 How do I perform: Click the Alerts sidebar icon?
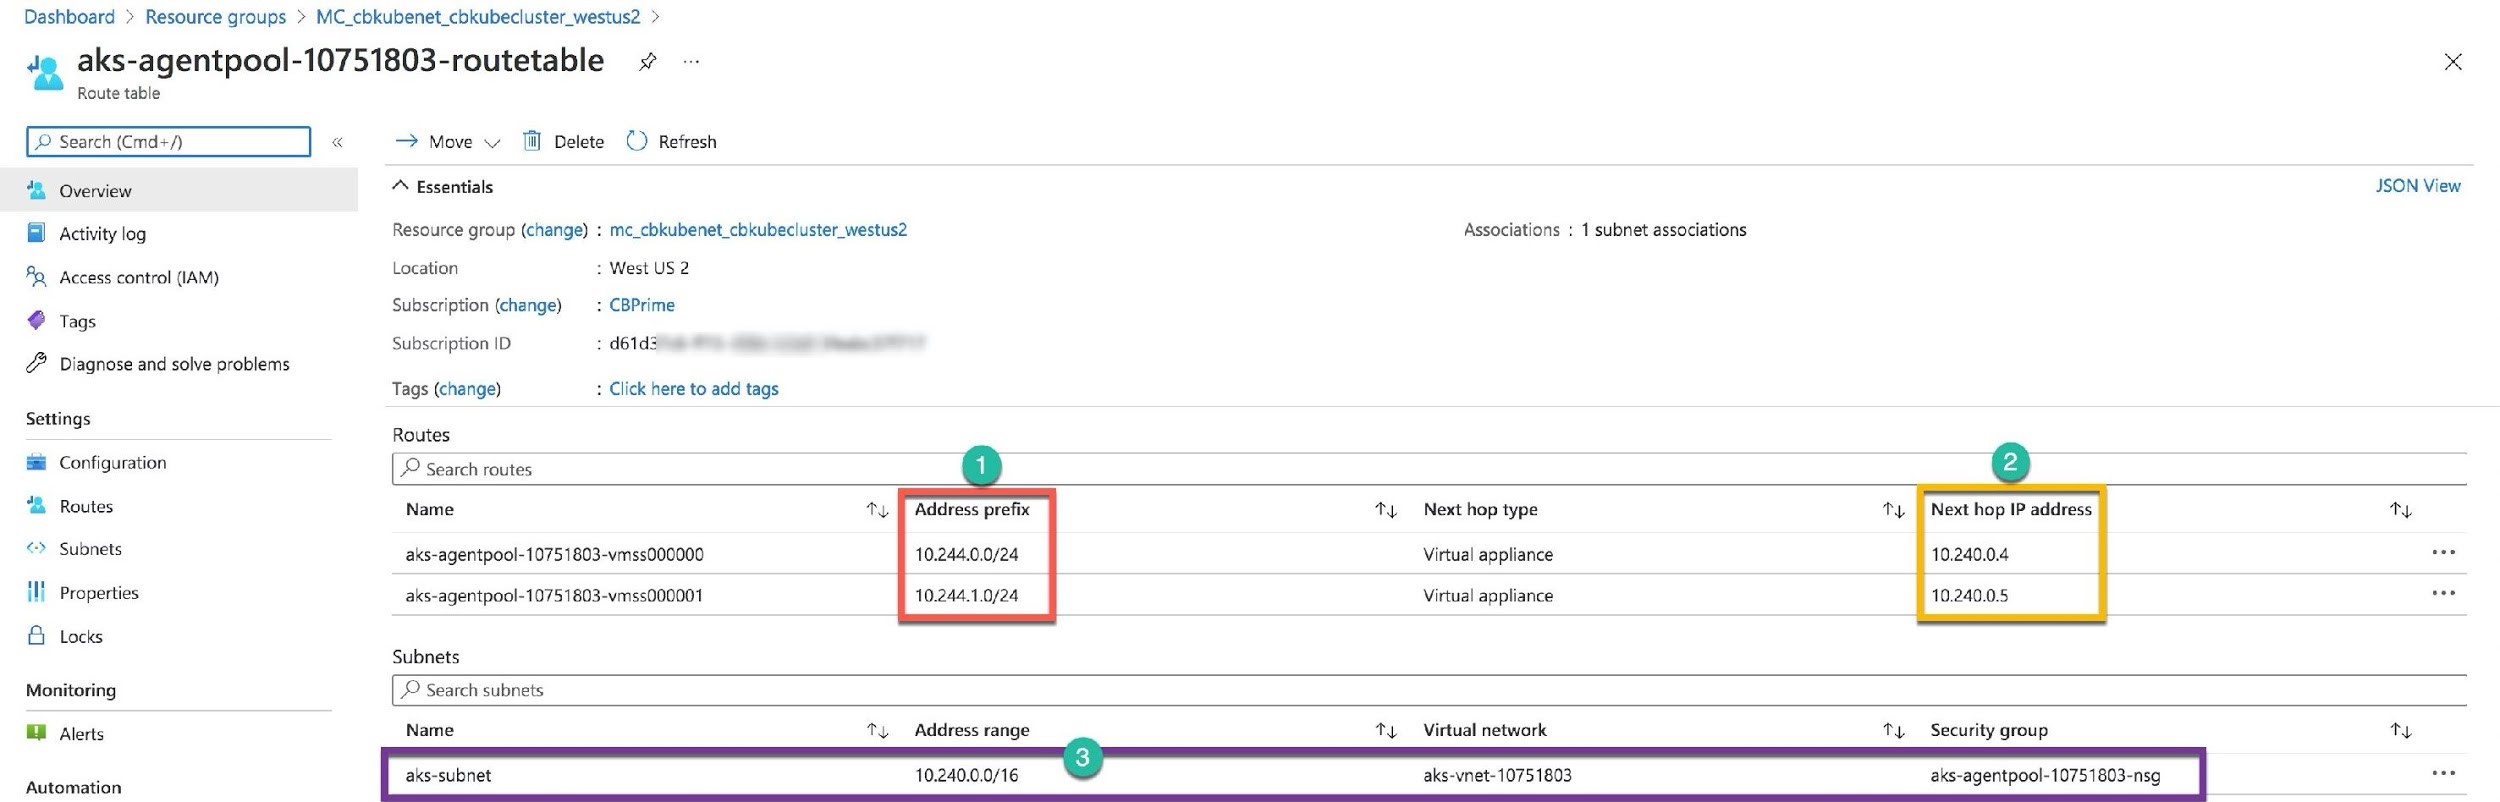click(x=36, y=732)
